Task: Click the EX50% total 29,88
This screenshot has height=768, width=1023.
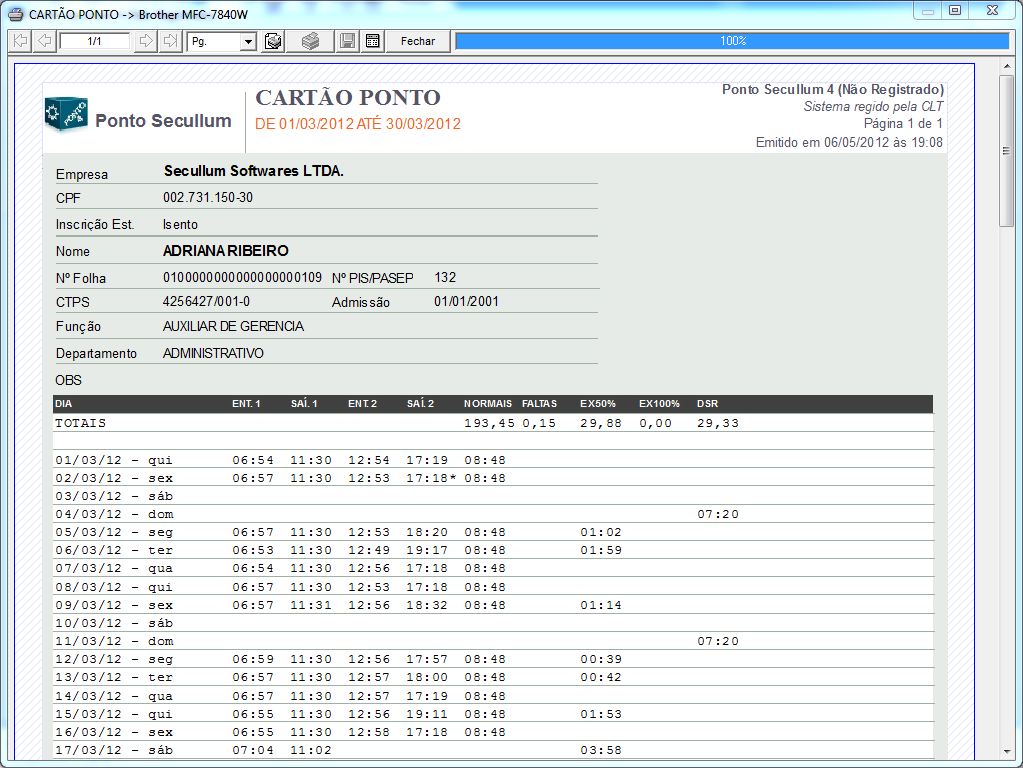Action: 601,423
